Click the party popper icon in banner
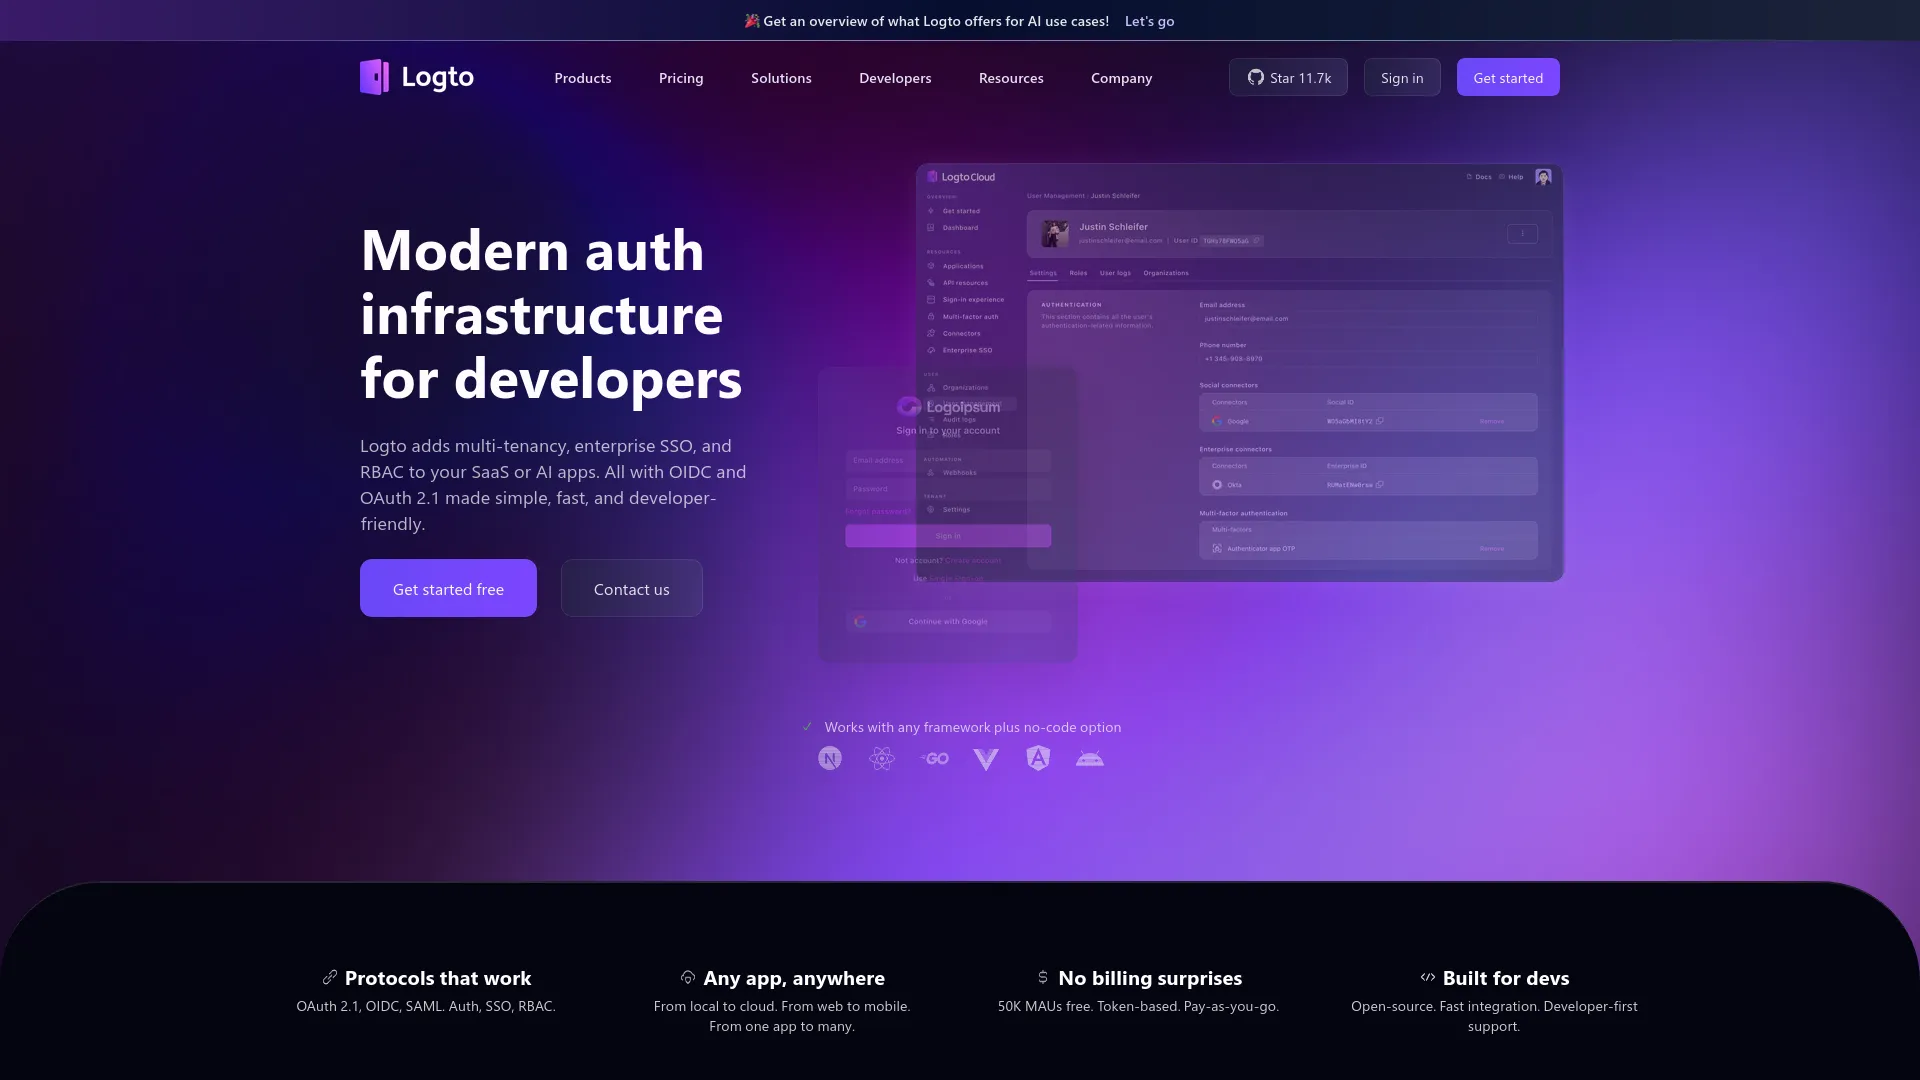The height and width of the screenshot is (1080, 1920). click(x=752, y=20)
